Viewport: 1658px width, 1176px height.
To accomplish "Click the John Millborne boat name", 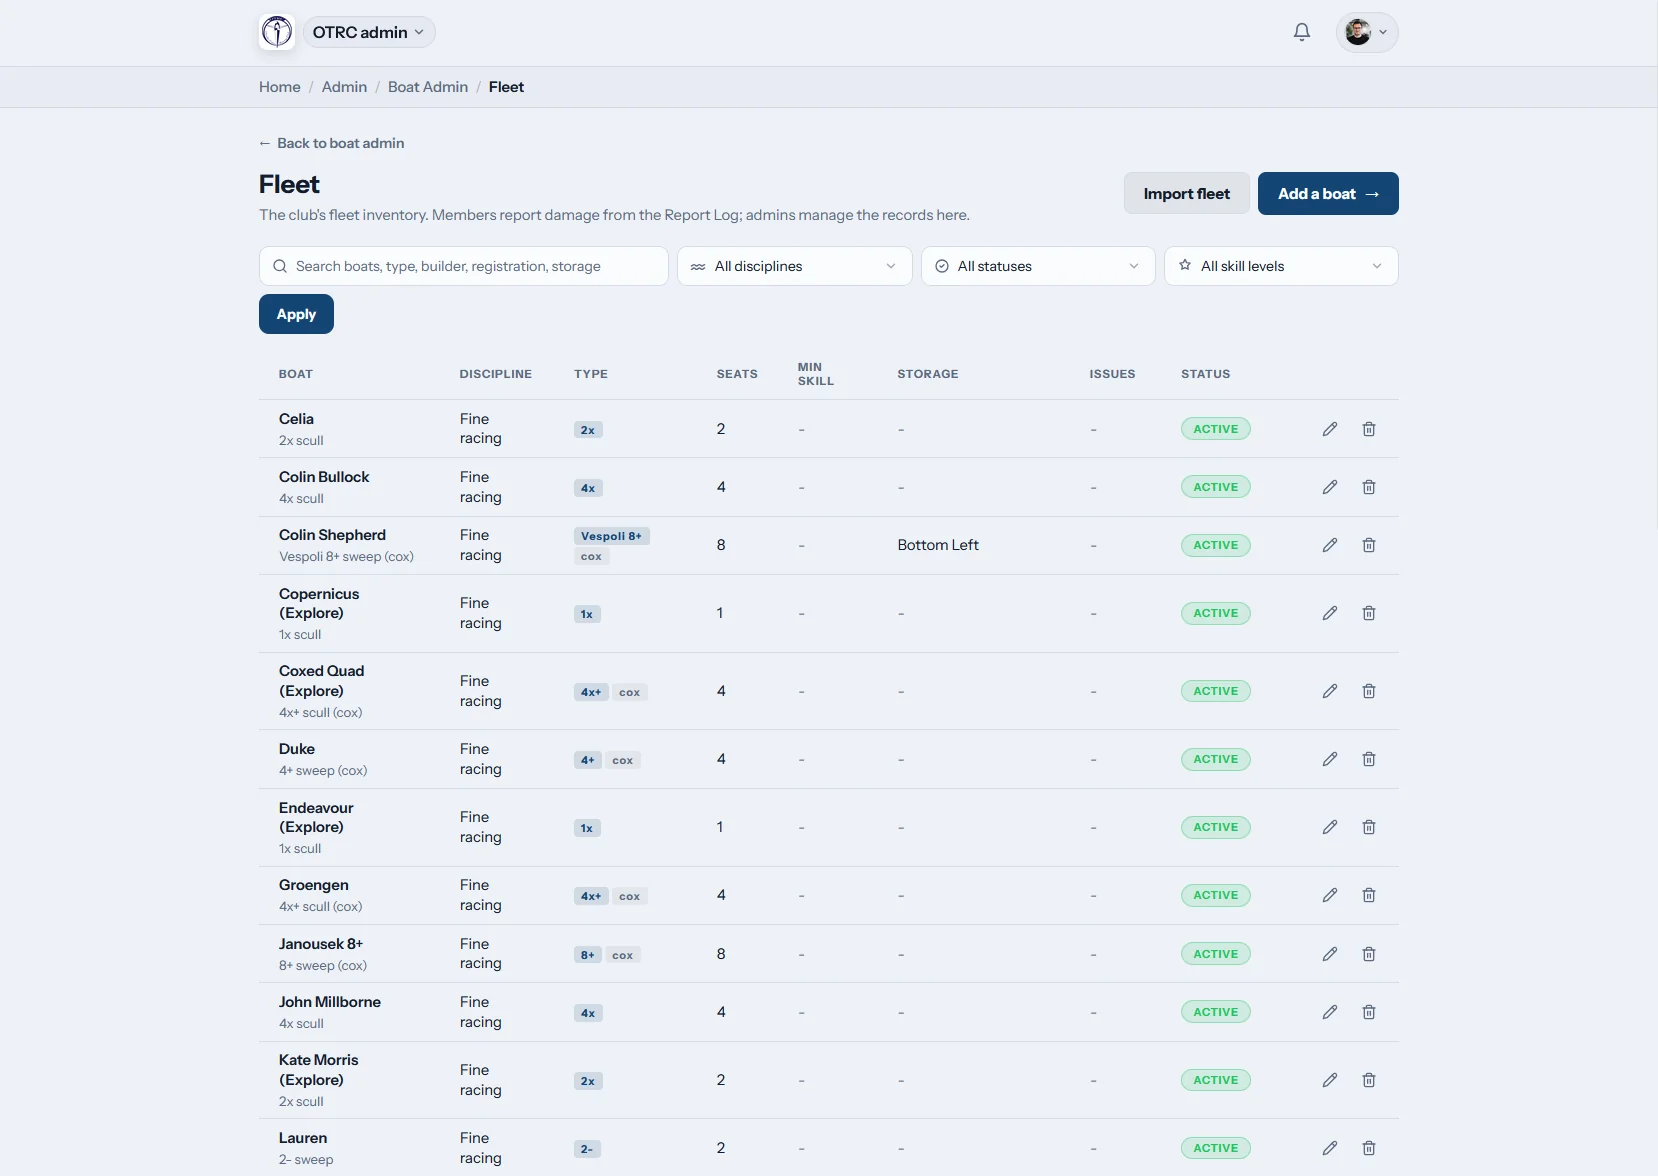I will click(330, 1002).
